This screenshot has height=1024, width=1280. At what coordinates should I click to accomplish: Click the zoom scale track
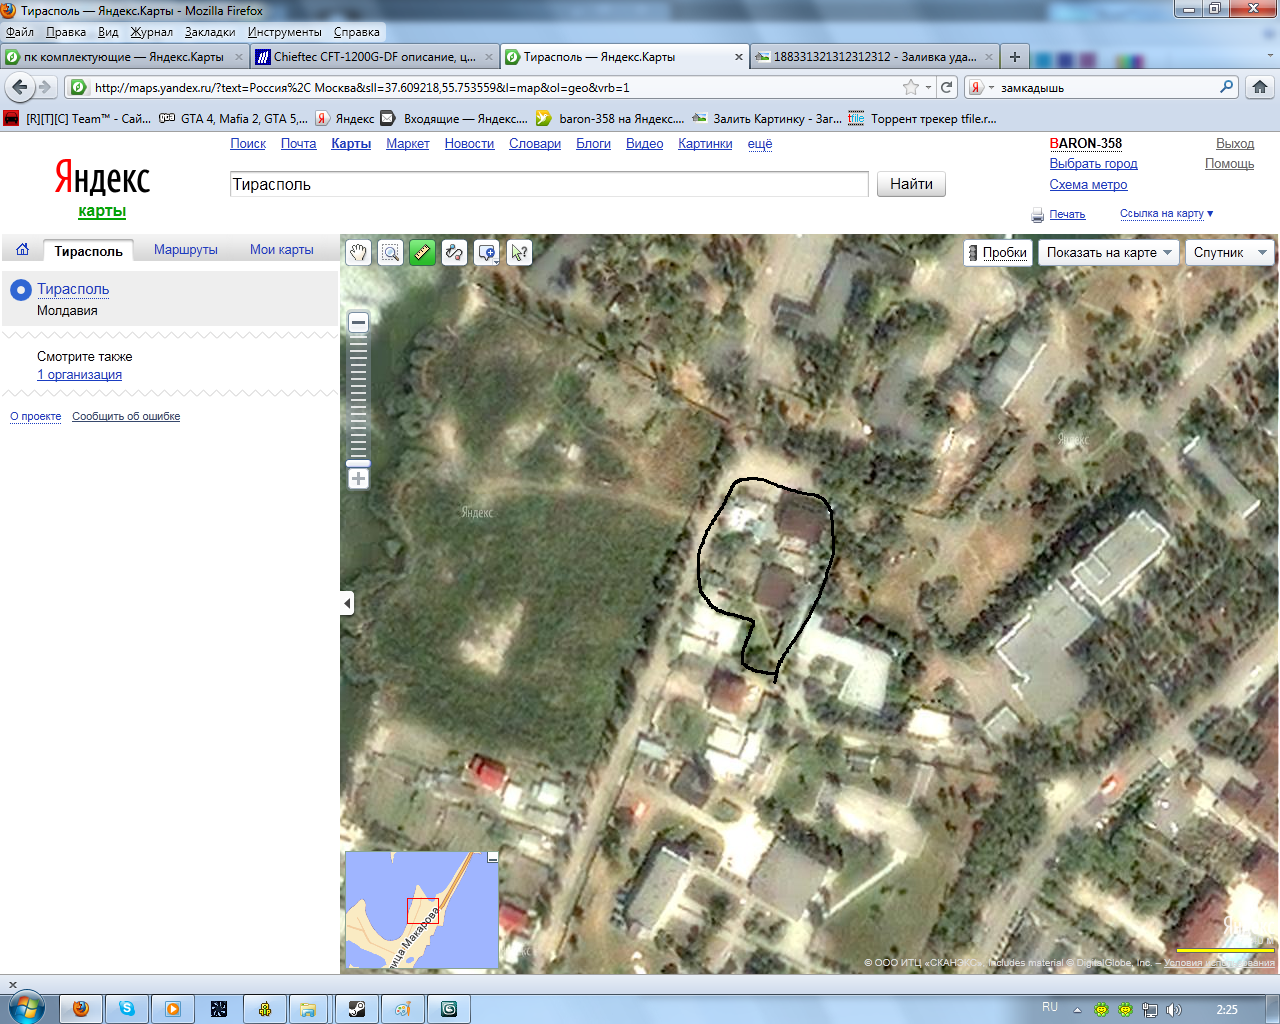click(x=358, y=397)
